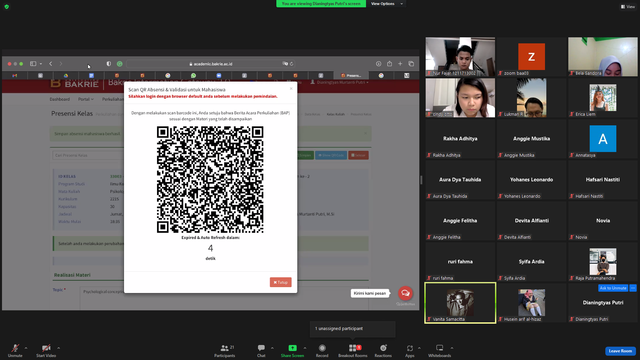Open the Chat panel

[261, 350]
